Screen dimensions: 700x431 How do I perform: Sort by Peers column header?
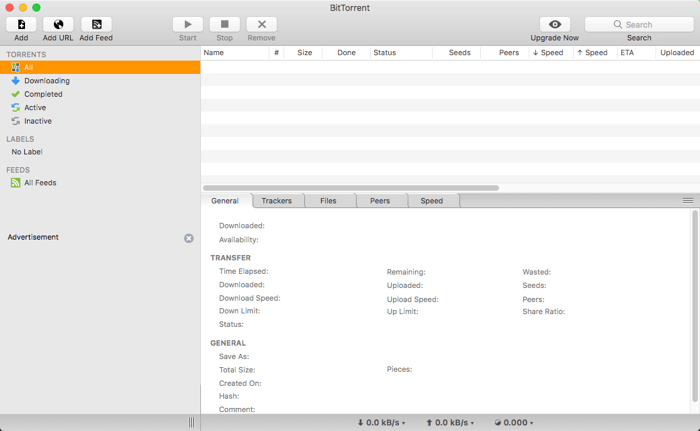tap(505, 53)
